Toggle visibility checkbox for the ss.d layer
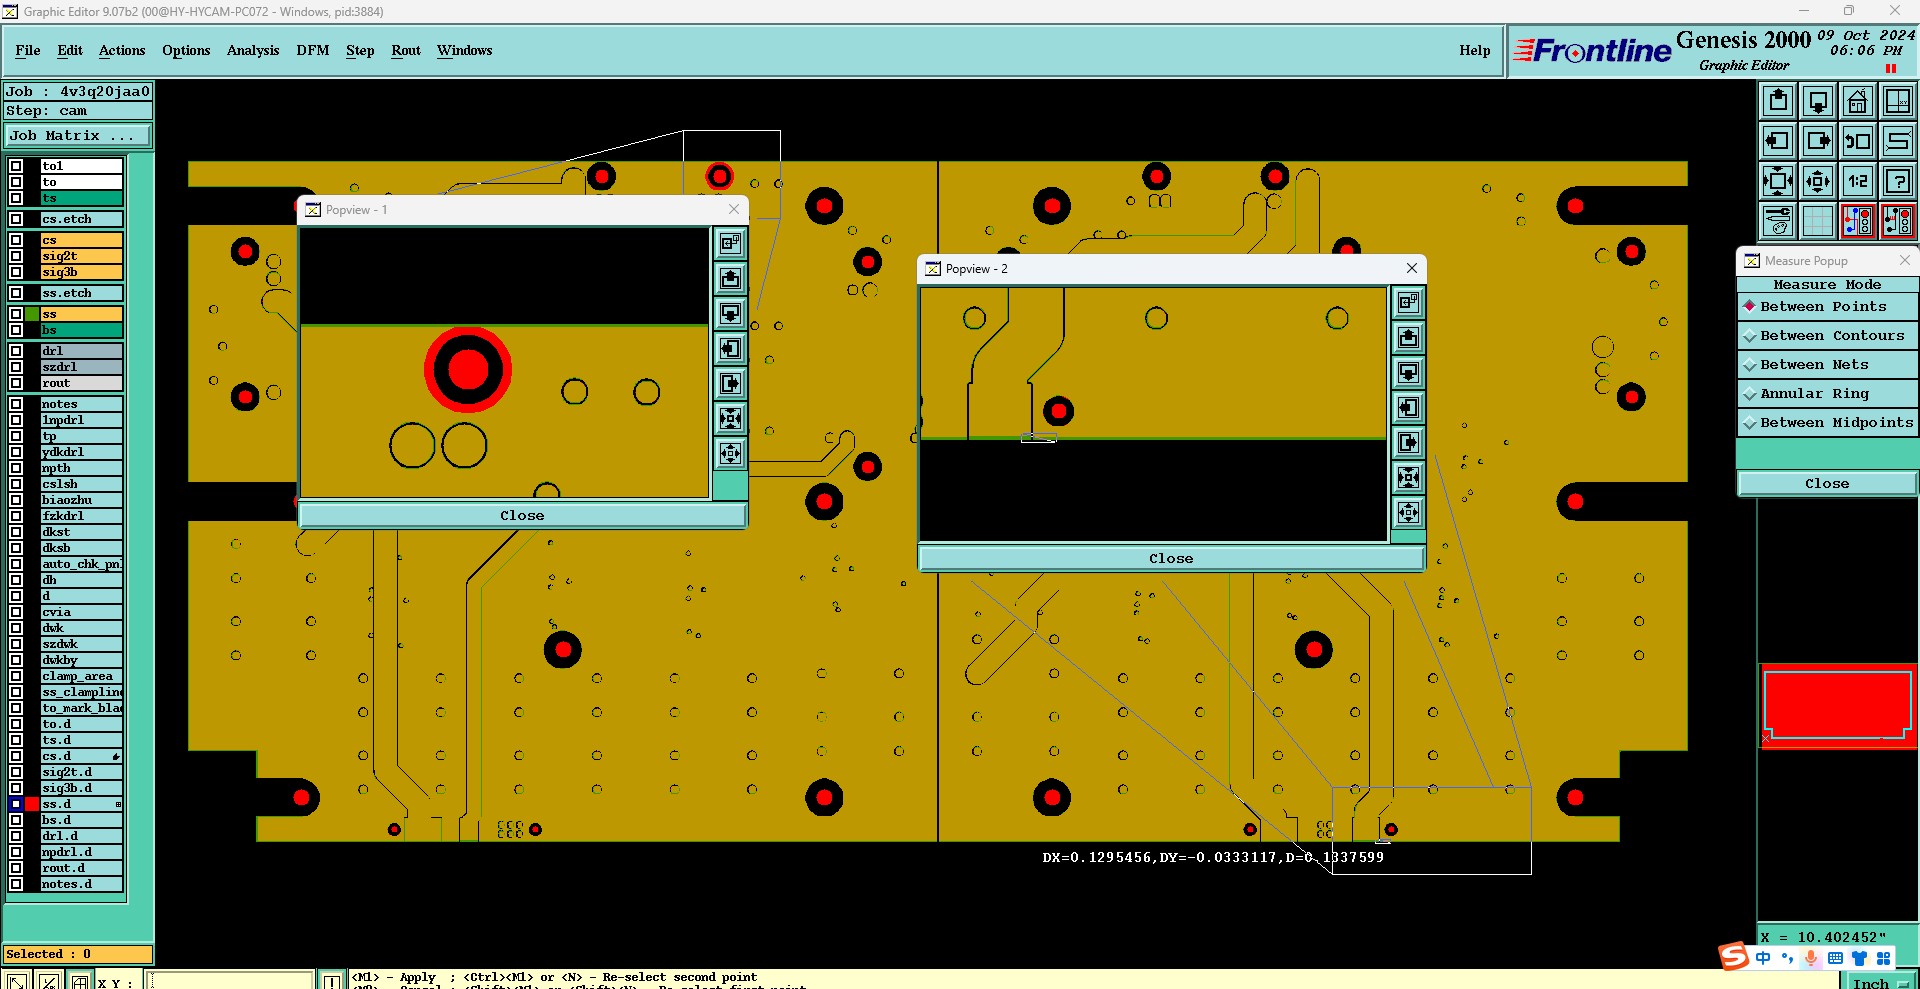Image resolution: width=1920 pixels, height=989 pixels. tap(16, 804)
